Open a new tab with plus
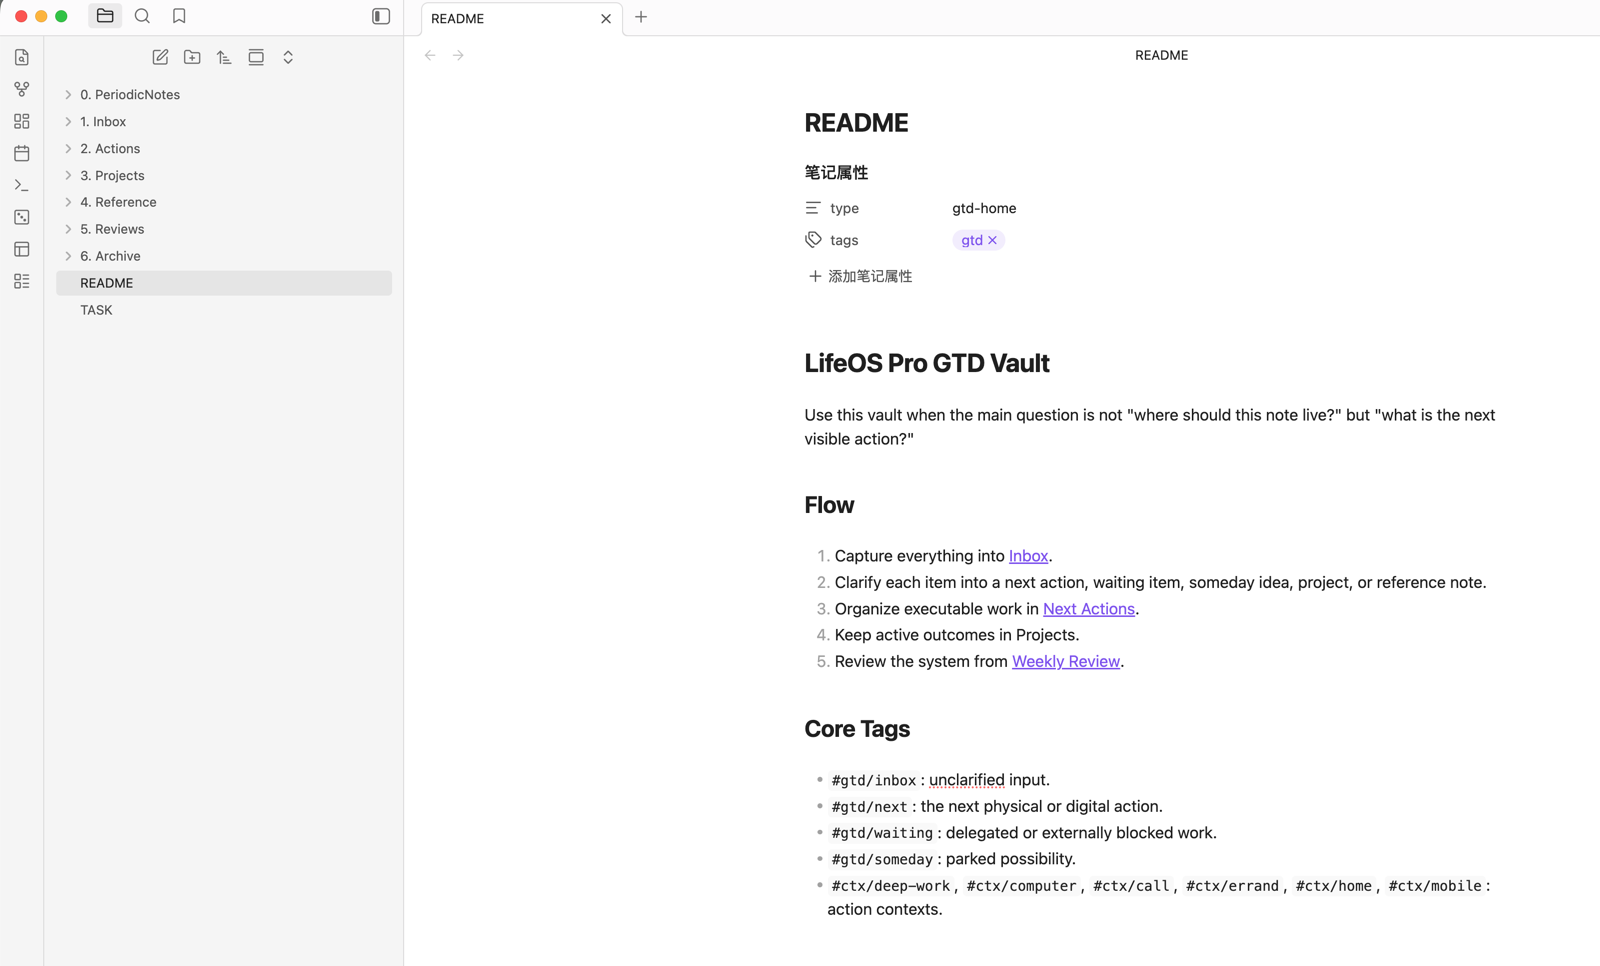 point(641,17)
